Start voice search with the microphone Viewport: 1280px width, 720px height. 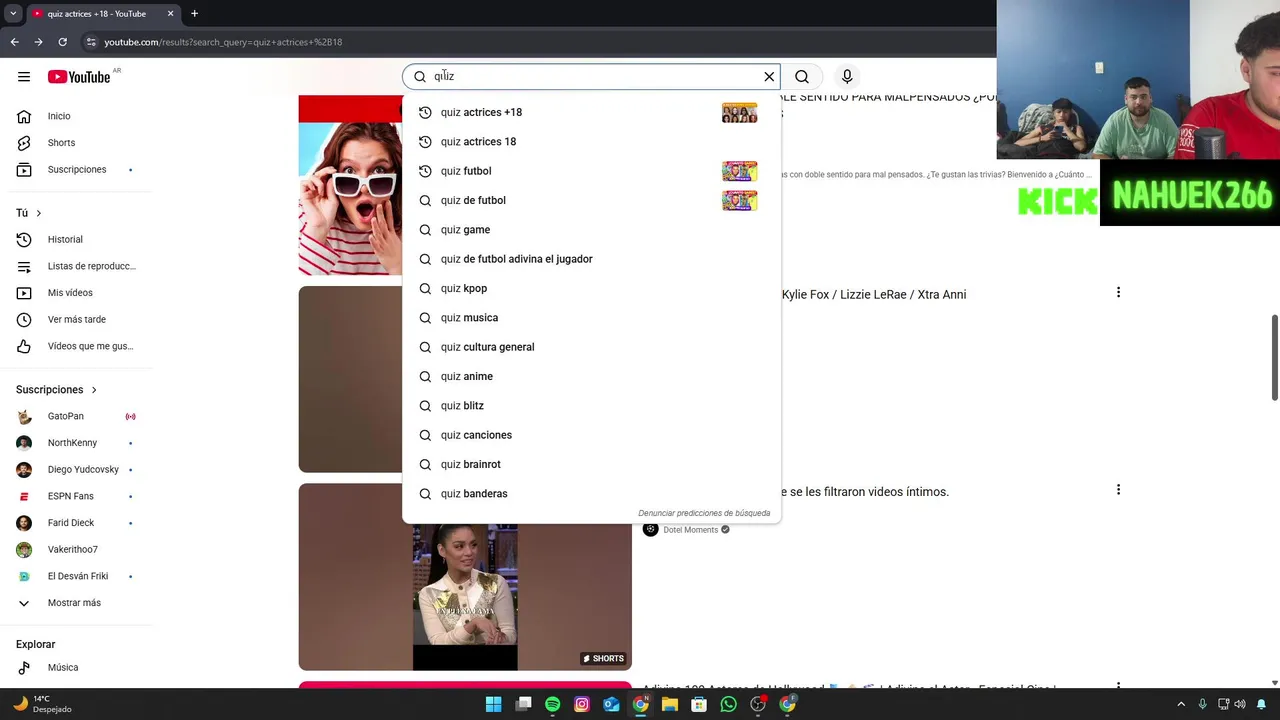pyautogui.click(x=847, y=76)
